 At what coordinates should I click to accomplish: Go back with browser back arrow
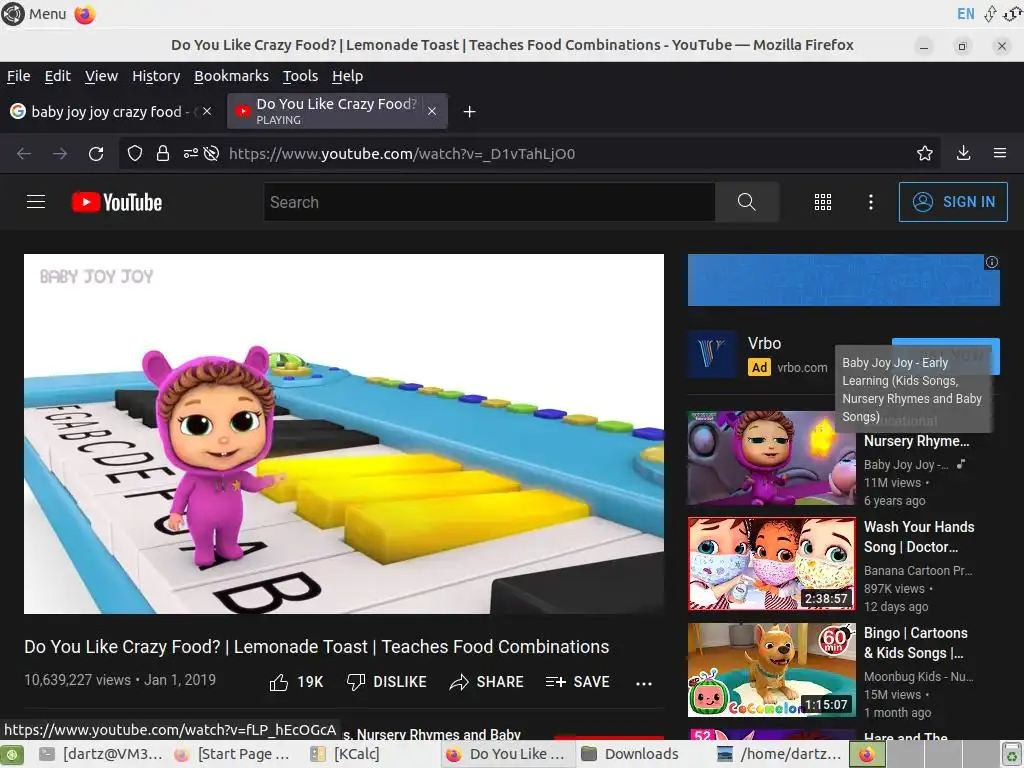(x=24, y=153)
